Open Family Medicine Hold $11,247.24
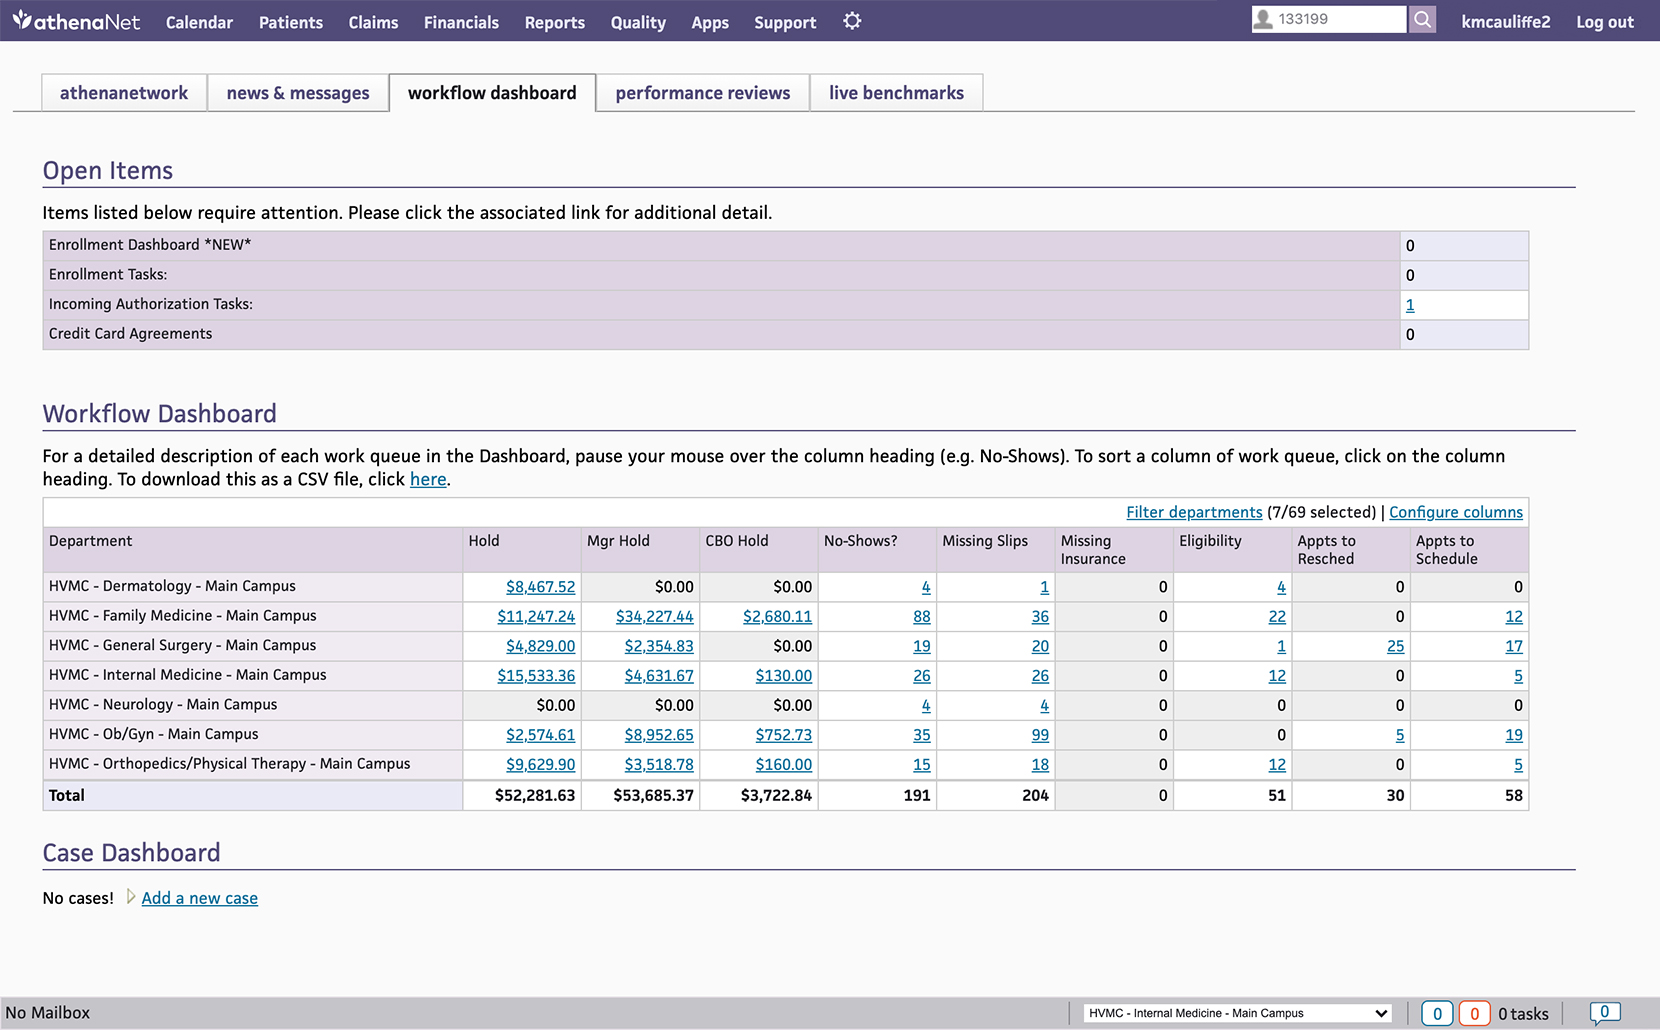The image size is (1660, 1030). 536,617
